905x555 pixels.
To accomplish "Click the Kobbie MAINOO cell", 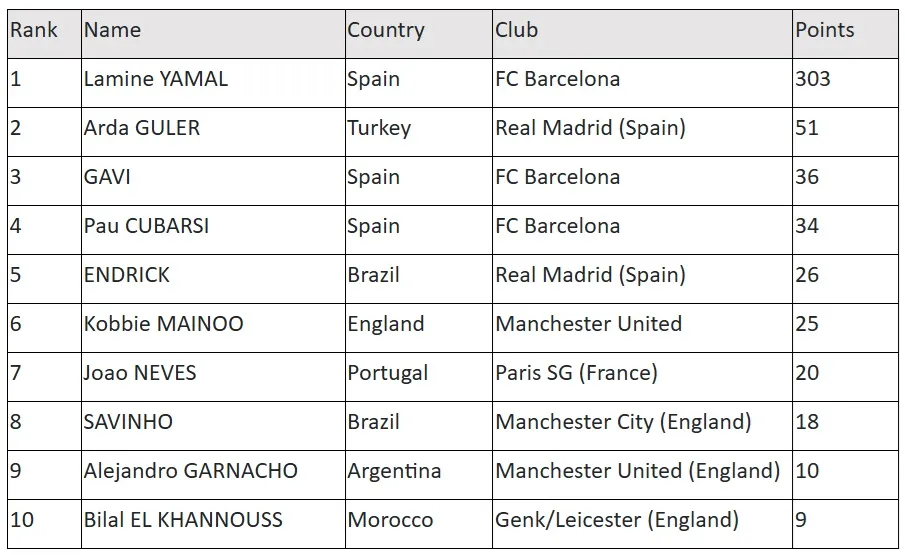I will [164, 324].
